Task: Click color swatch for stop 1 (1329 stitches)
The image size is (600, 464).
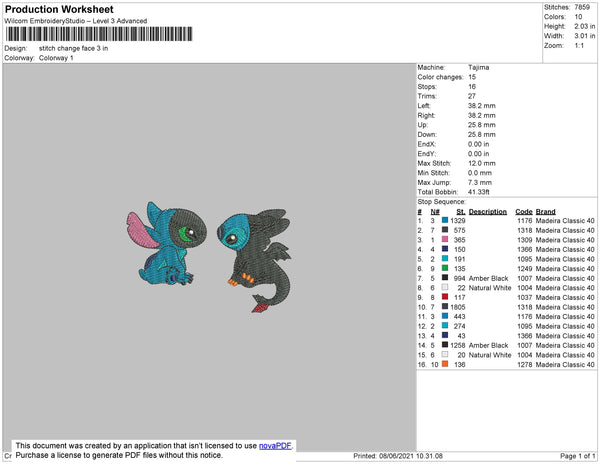Action: 445,220
